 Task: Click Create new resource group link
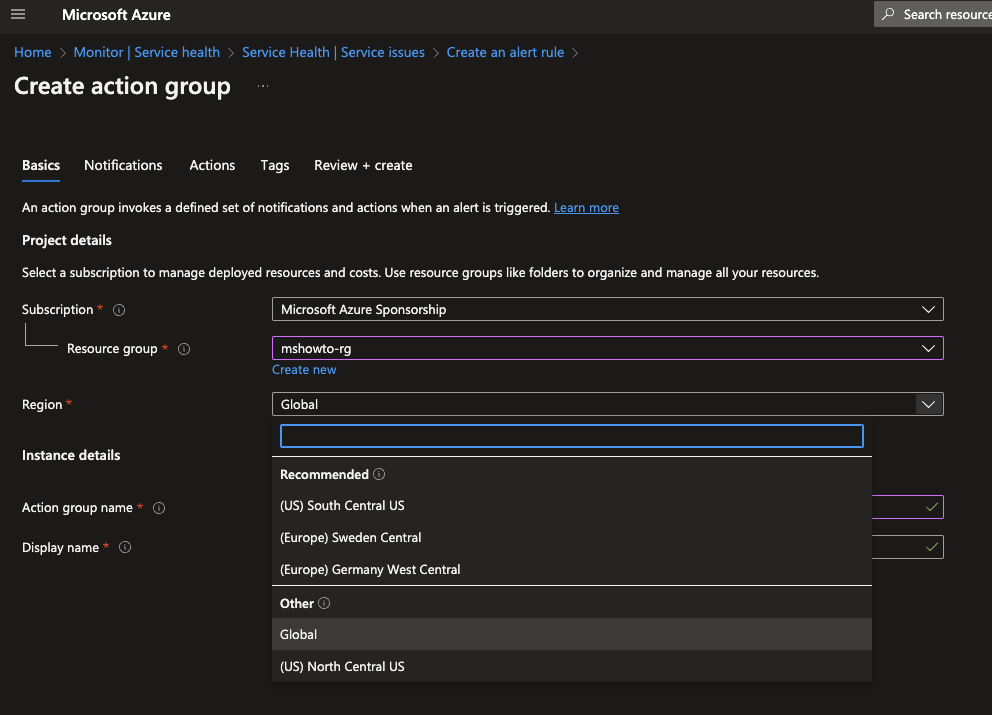click(x=304, y=370)
